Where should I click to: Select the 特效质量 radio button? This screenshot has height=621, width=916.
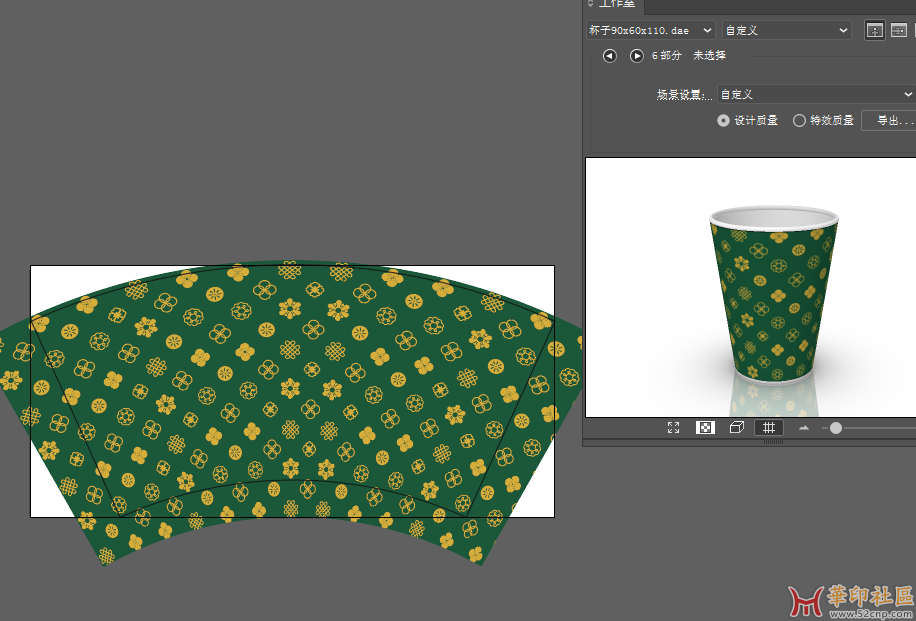[x=799, y=120]
